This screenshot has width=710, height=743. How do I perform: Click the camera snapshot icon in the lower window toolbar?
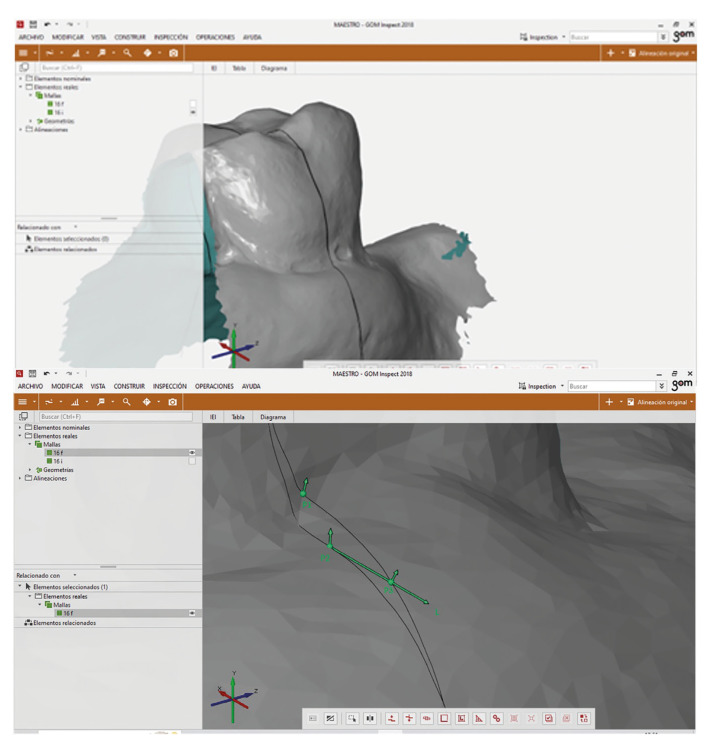[174, 402]
